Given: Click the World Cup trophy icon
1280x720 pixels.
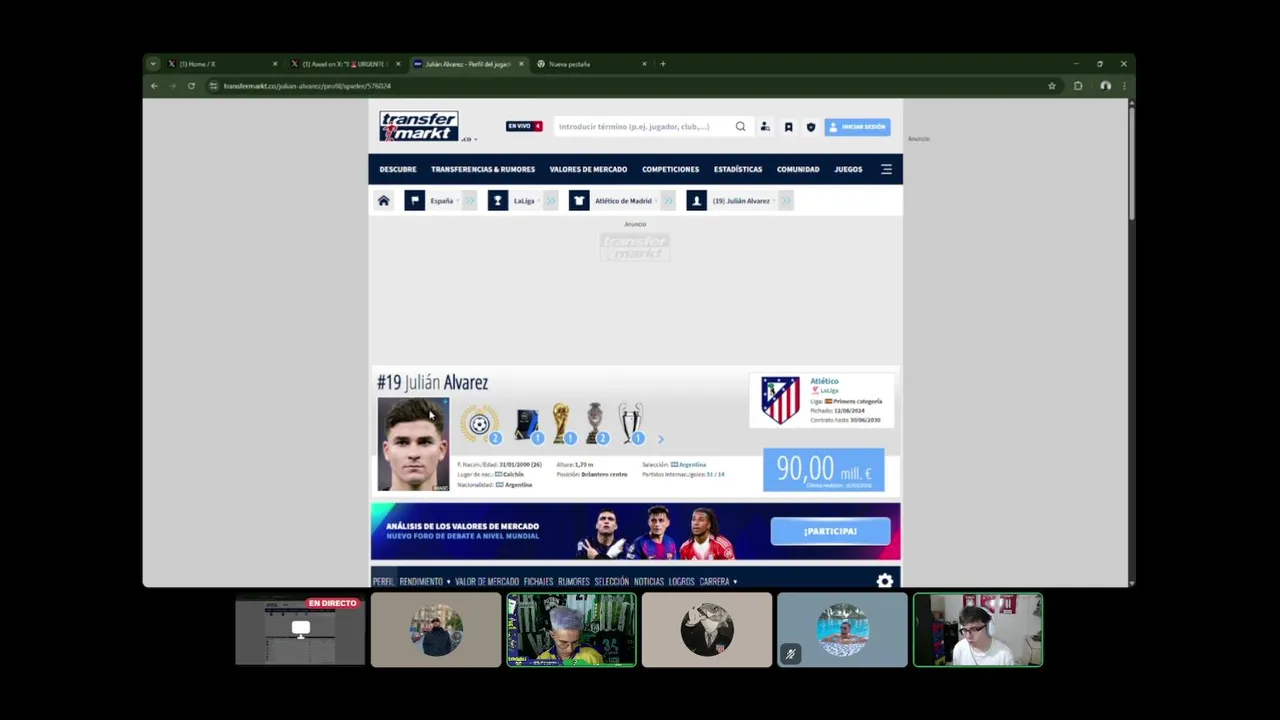Looking at the screenshot, I should point(562,424).
